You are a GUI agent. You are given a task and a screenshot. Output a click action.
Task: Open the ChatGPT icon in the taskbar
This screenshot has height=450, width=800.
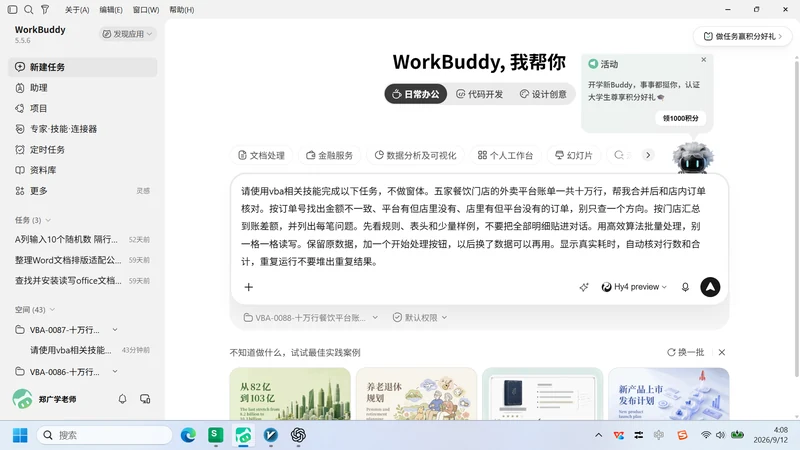(x=298, y=435)
